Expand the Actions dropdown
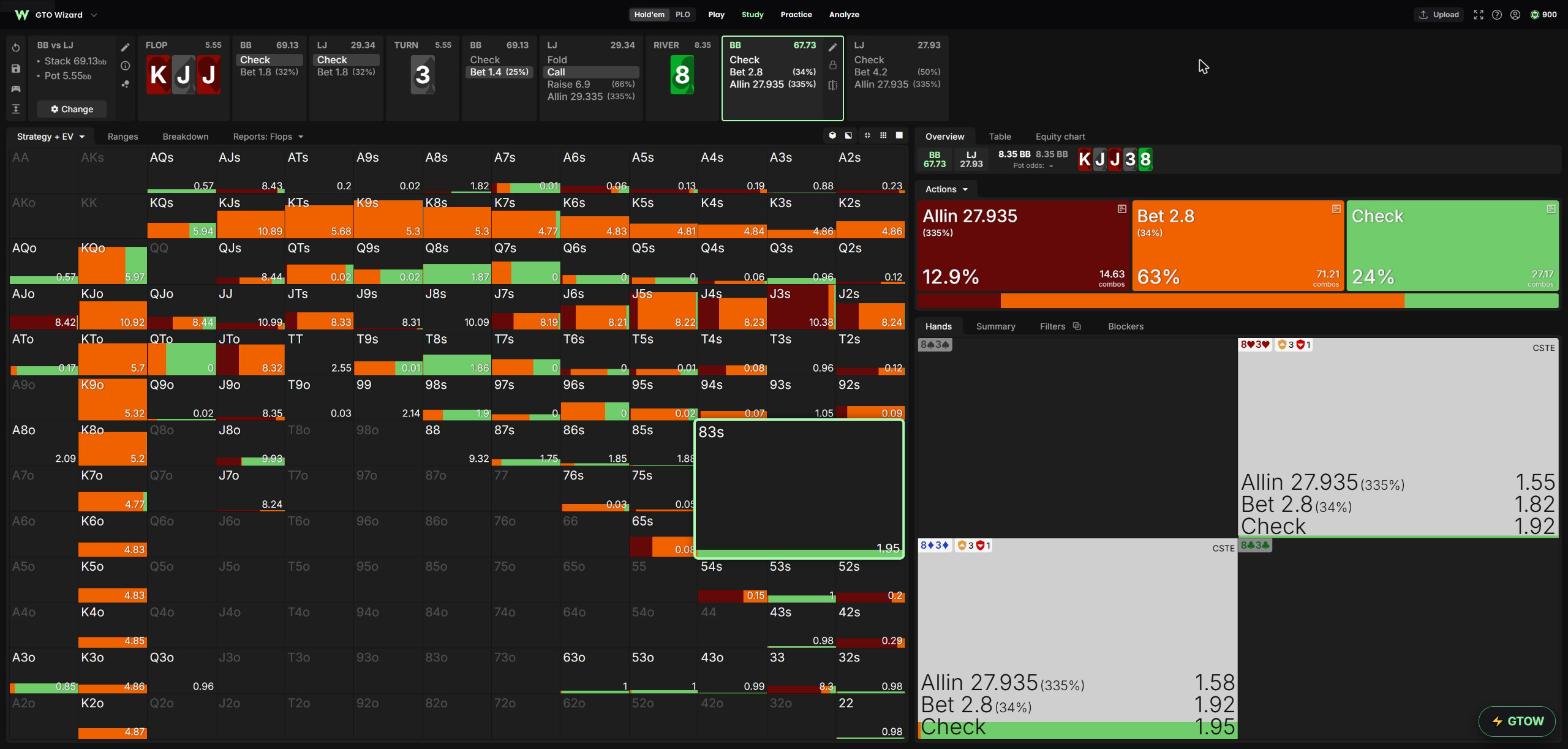 click(946, 189)
